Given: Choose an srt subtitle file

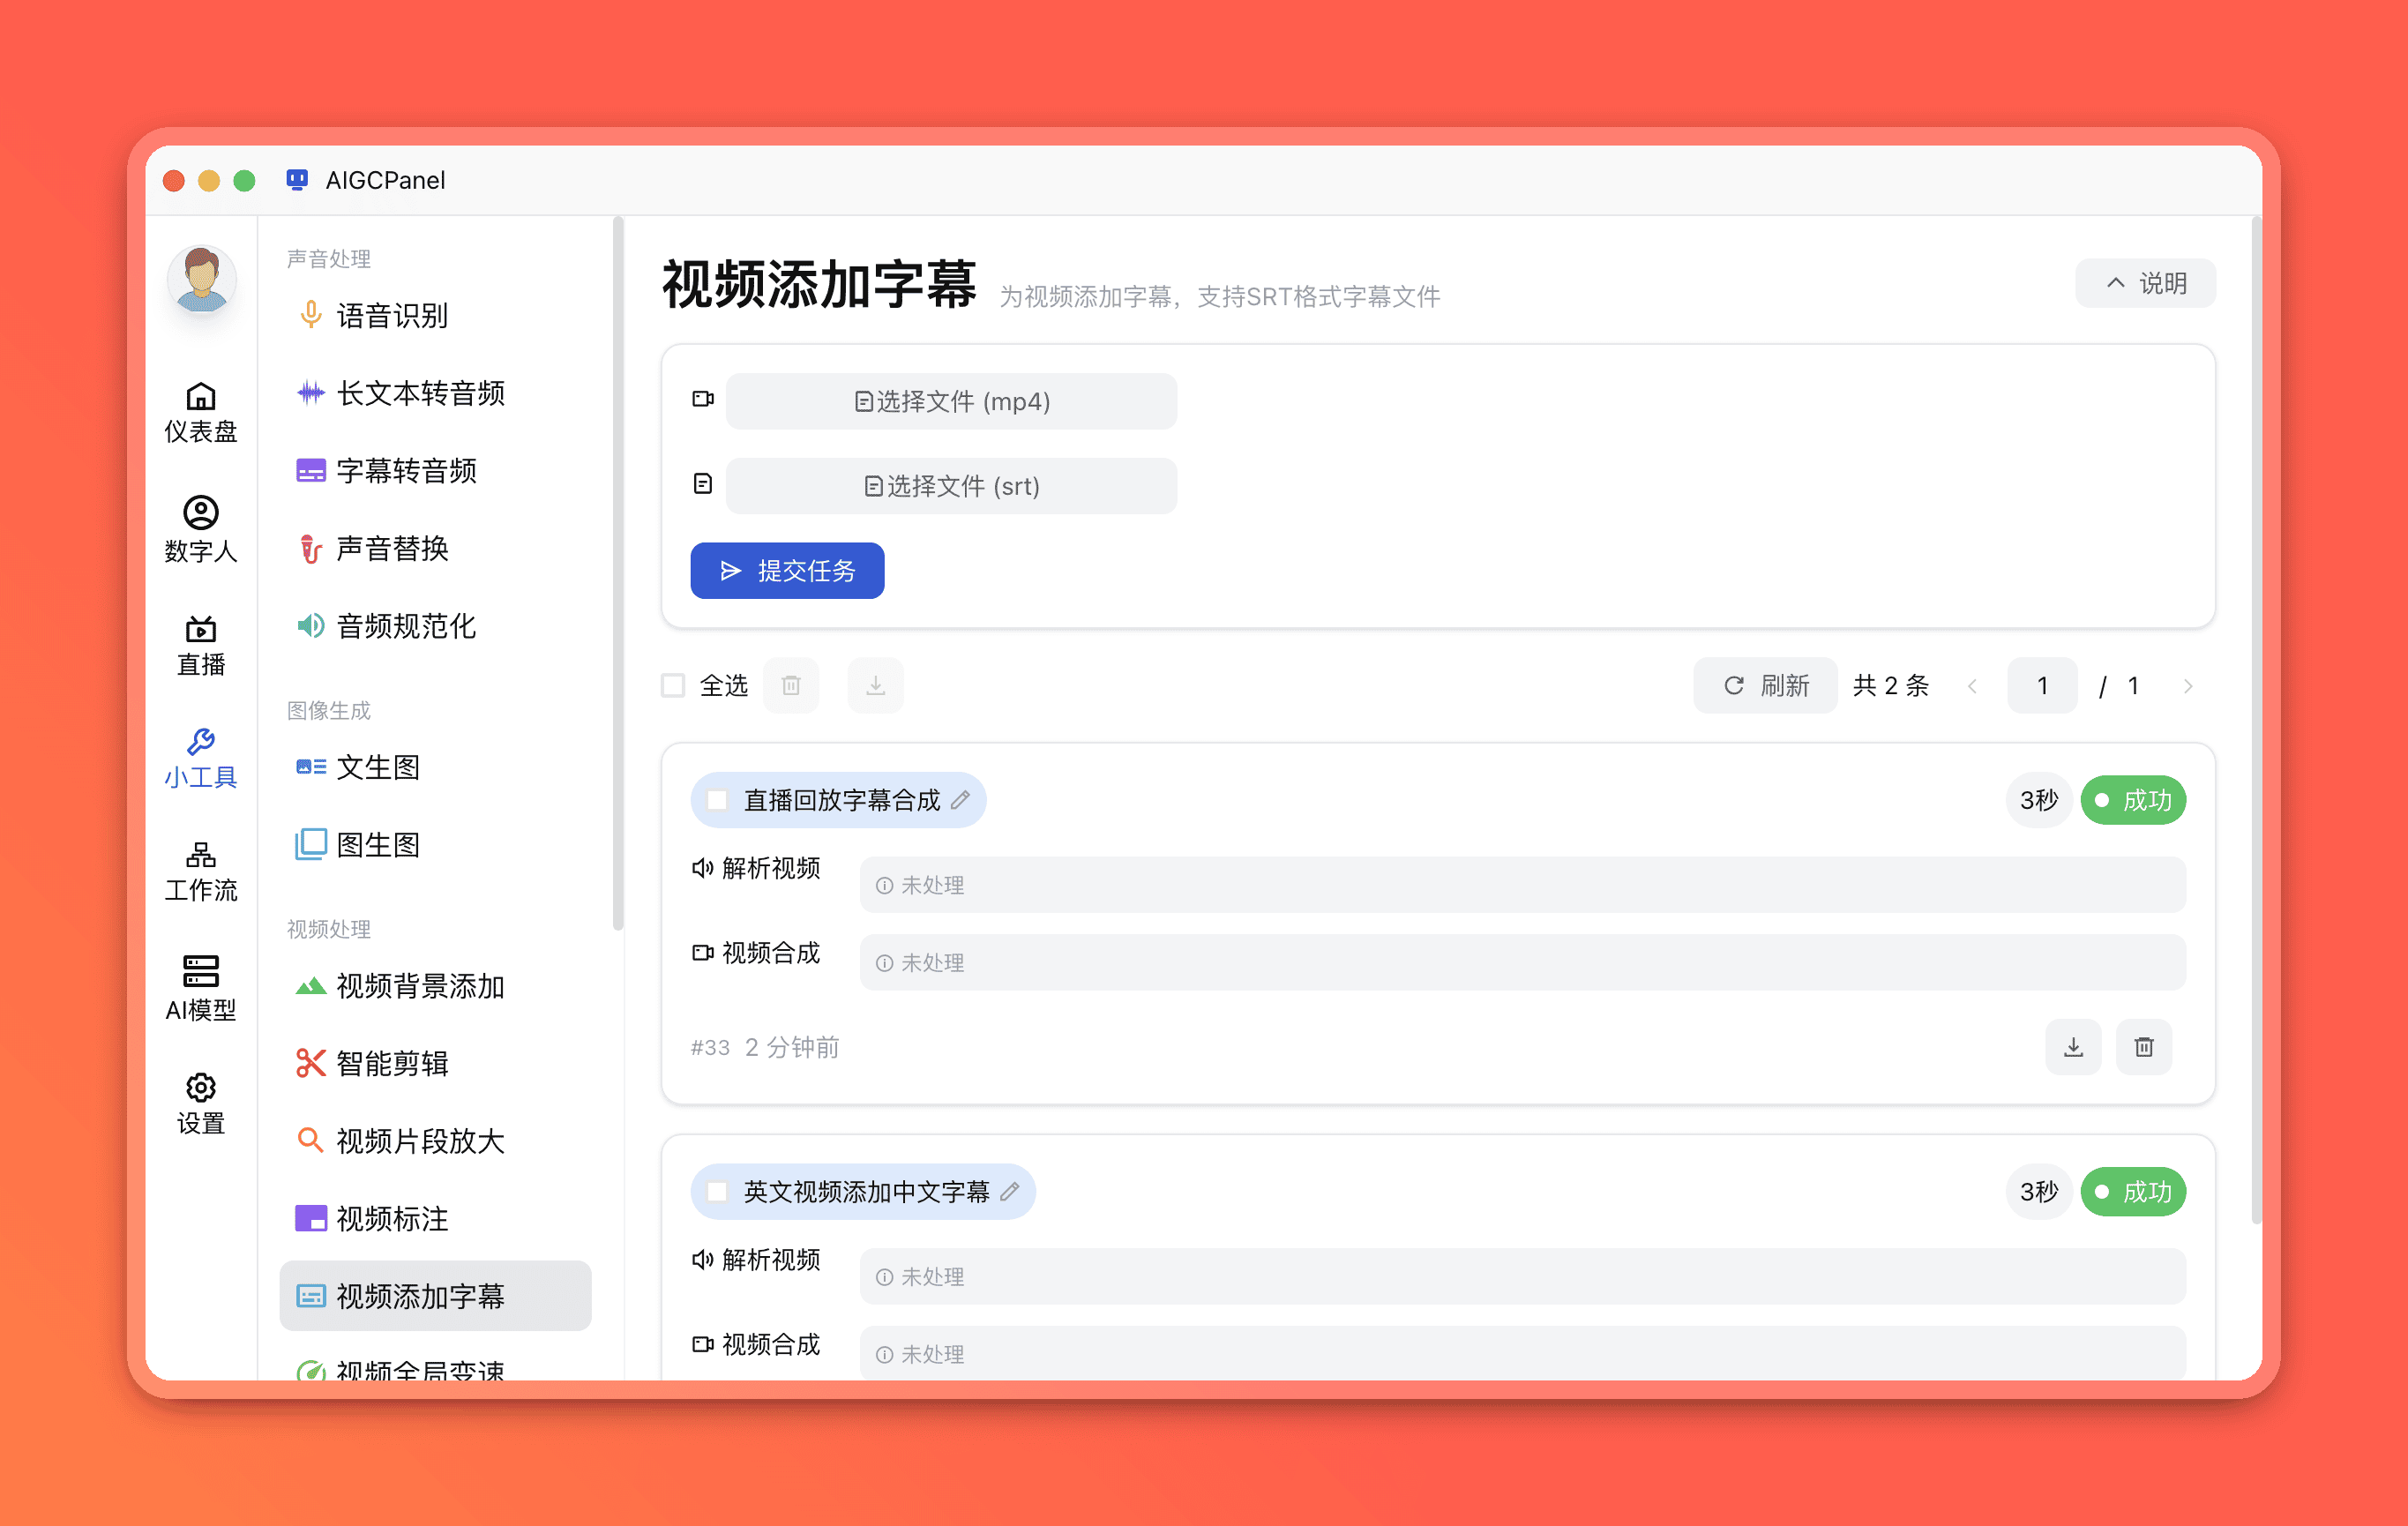Looking at the screenshot, I should (951, 486).
